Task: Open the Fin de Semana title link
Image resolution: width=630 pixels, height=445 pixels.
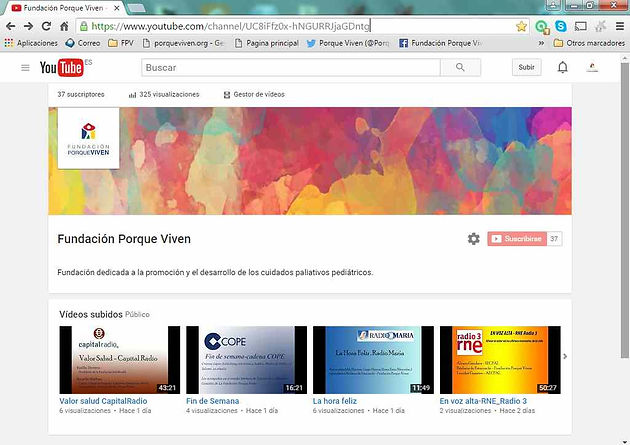Action: [213, 401]
